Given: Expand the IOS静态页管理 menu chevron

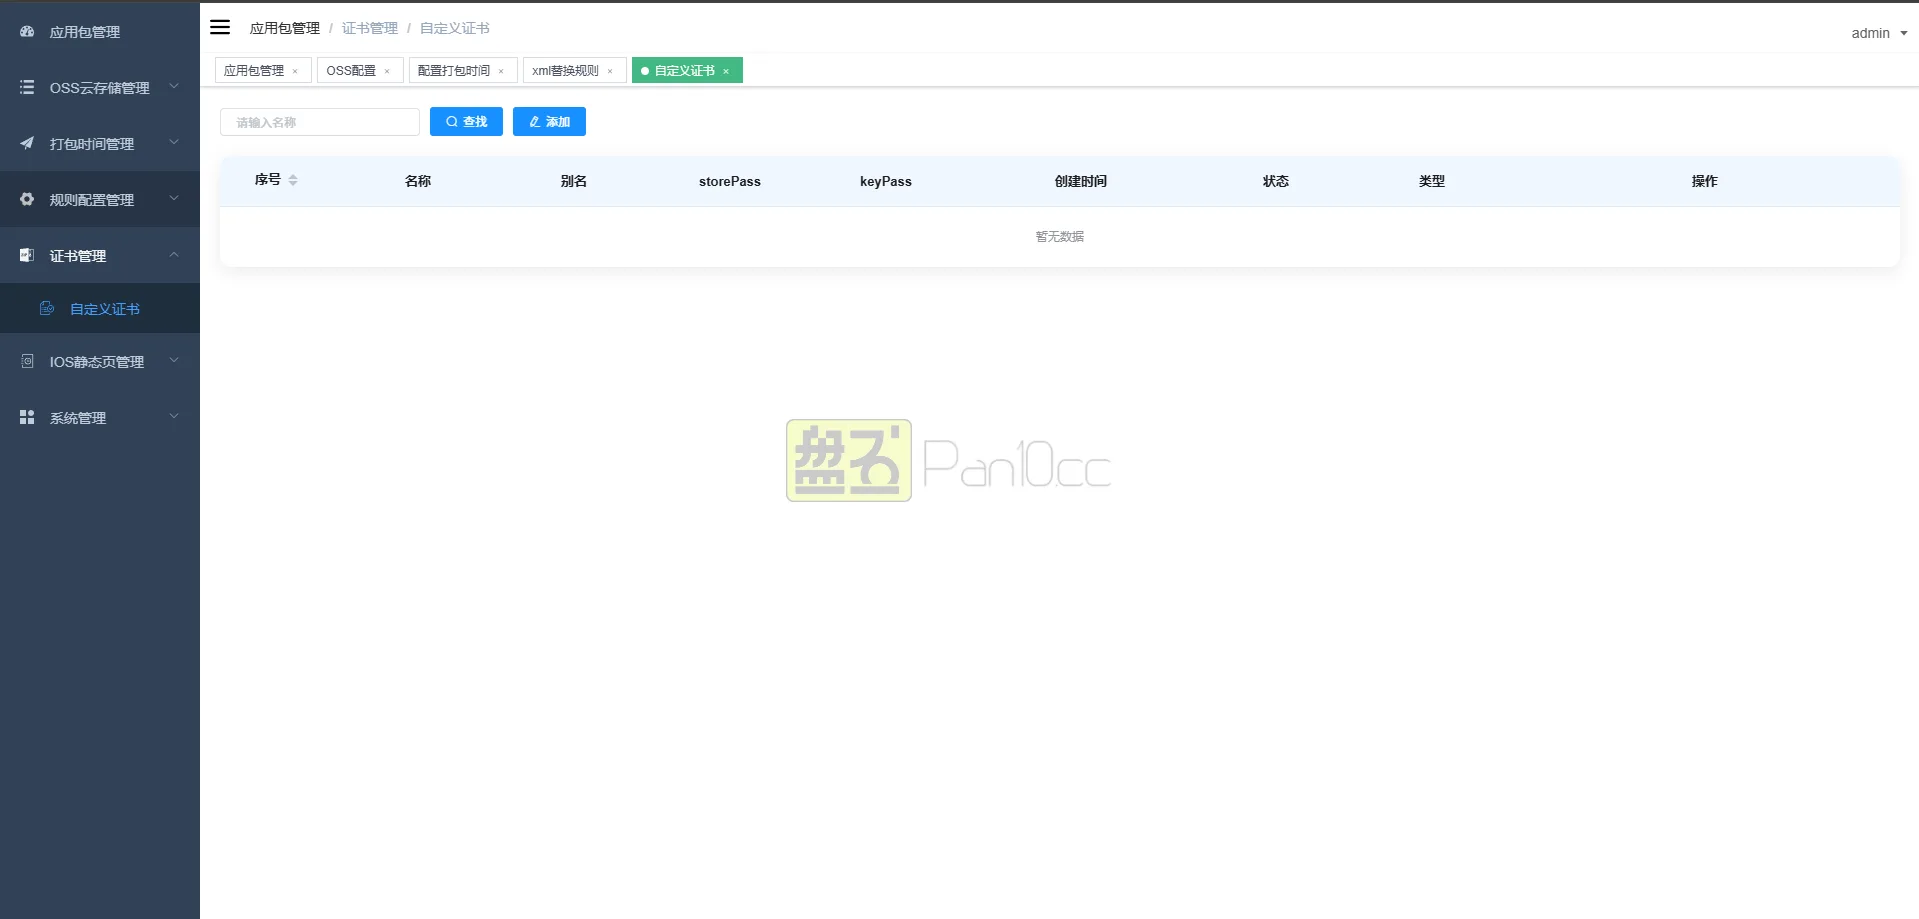Looking at the screenshot, I should (x=174, y=361).
